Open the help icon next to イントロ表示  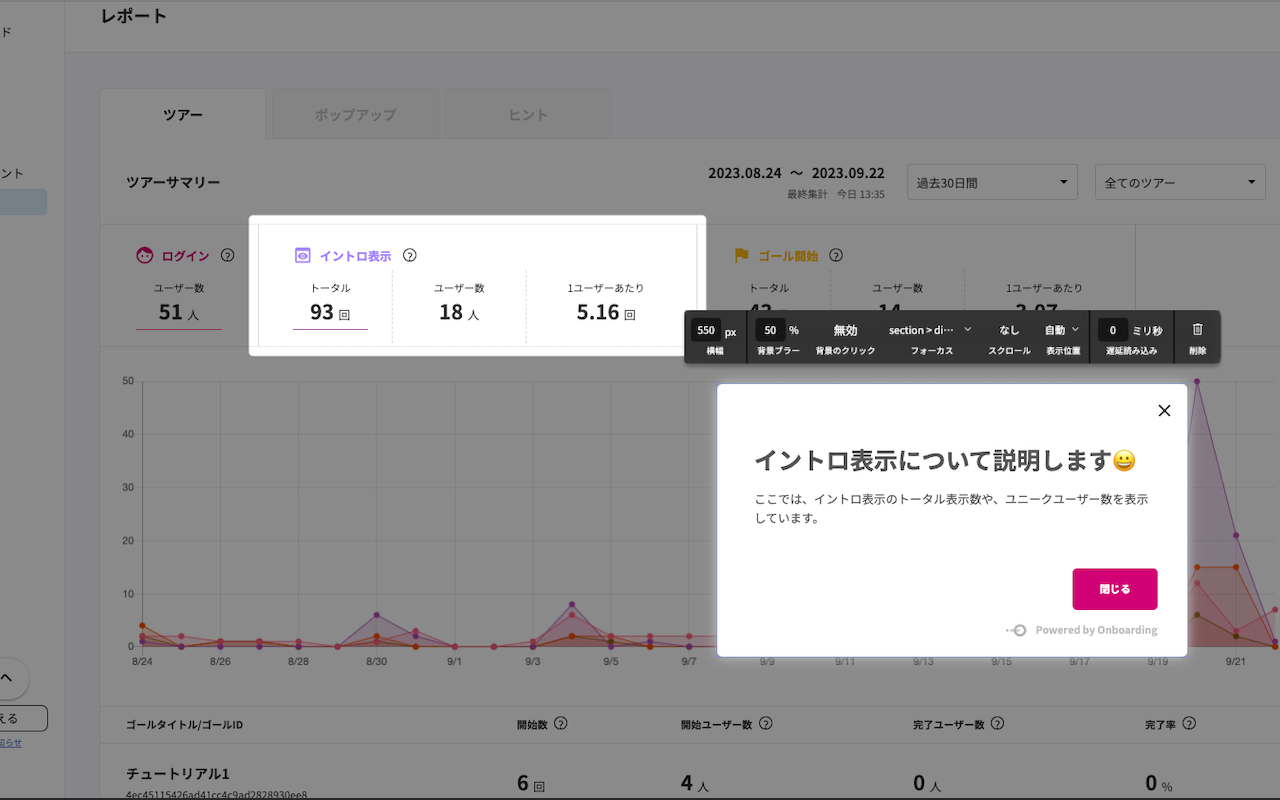(x=410, y=255)
